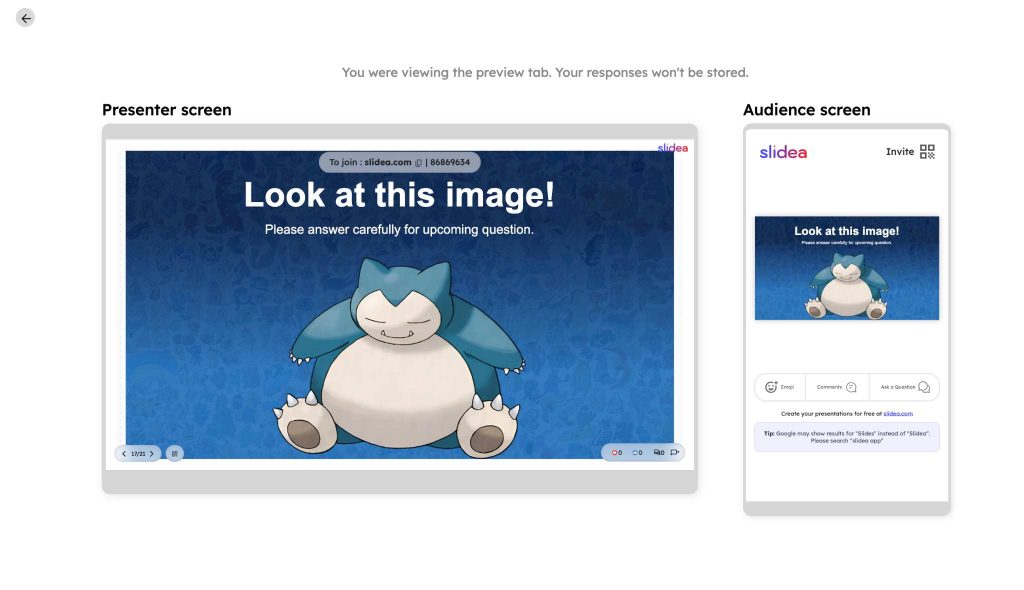Image resolution: width=1024 pixels, height=590 pixels.
Task: Click the Emoji smiley icon button
Action: pyautogui.click(x=779, y=387)
